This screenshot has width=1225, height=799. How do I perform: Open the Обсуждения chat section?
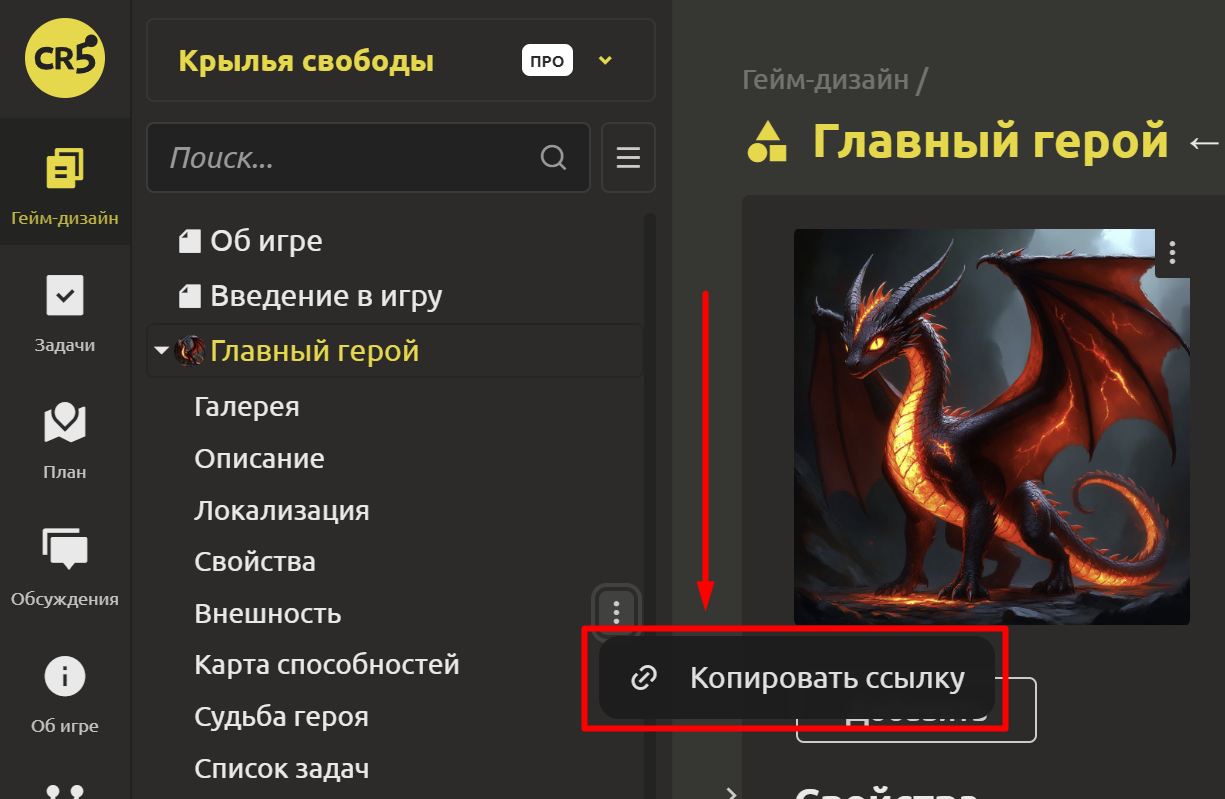(65, 565)
